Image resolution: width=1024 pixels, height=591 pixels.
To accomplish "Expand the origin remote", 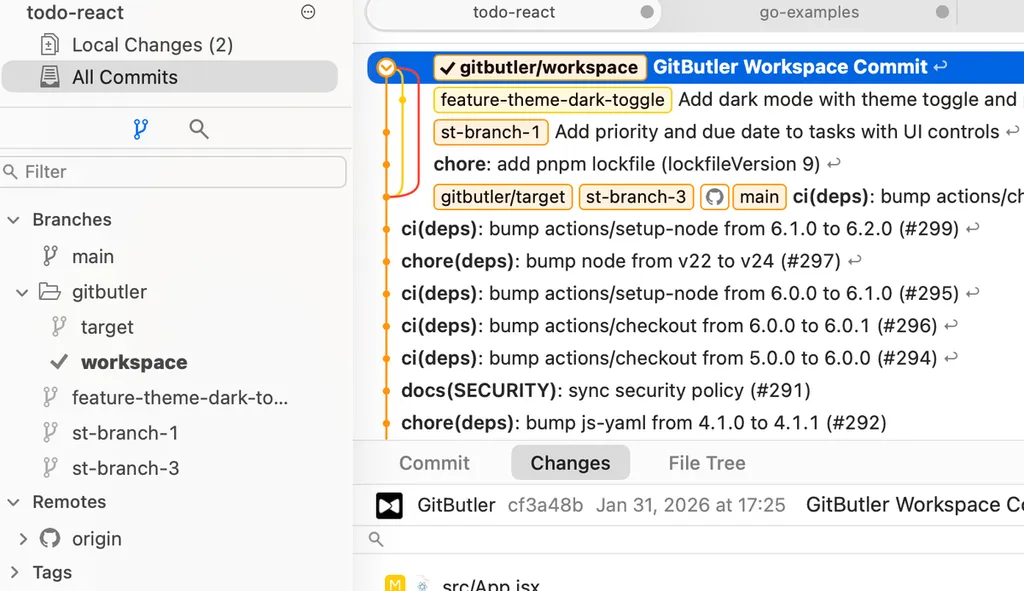I will pos(23,539).
